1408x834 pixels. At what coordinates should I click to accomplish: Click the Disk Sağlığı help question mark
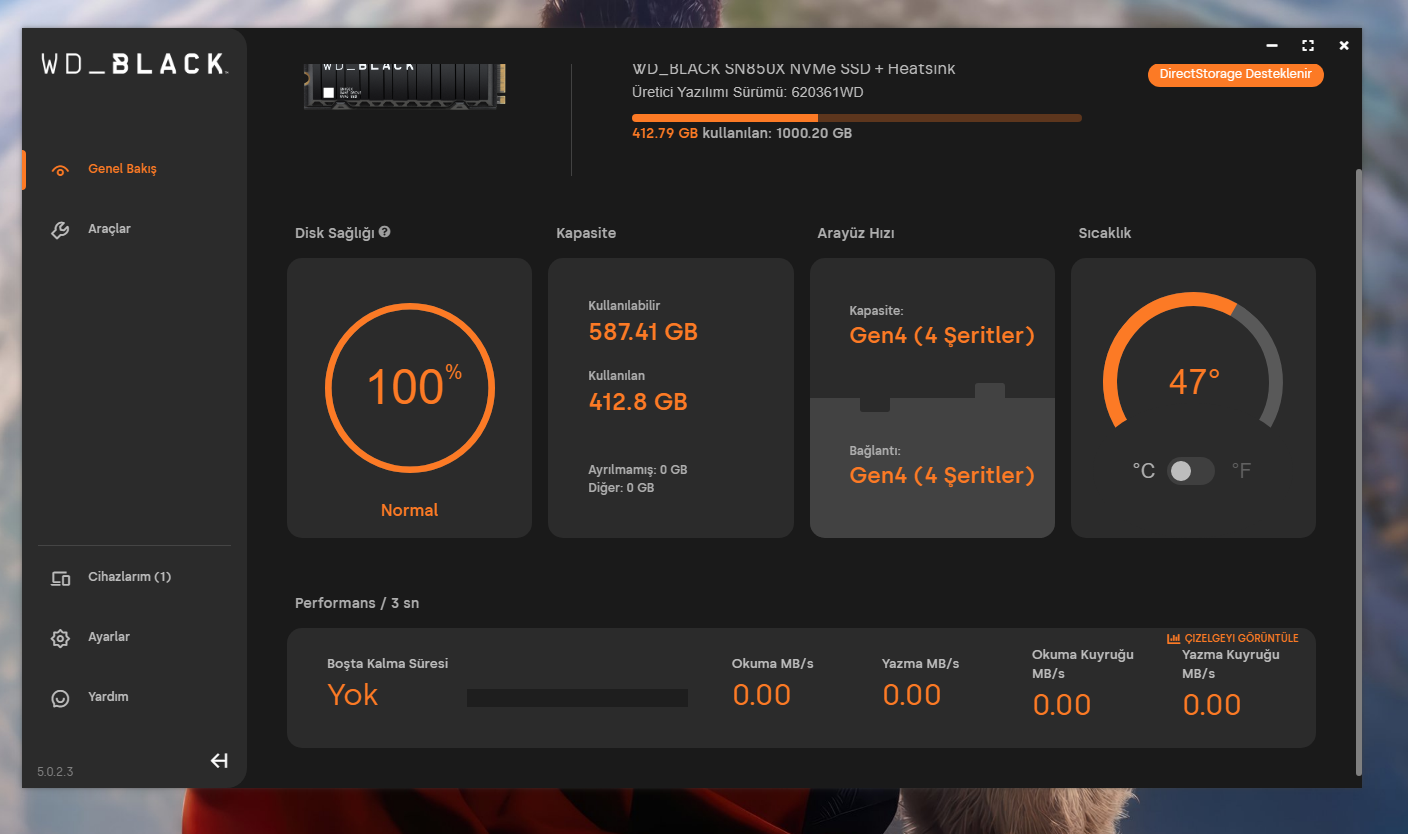(385, 232)
